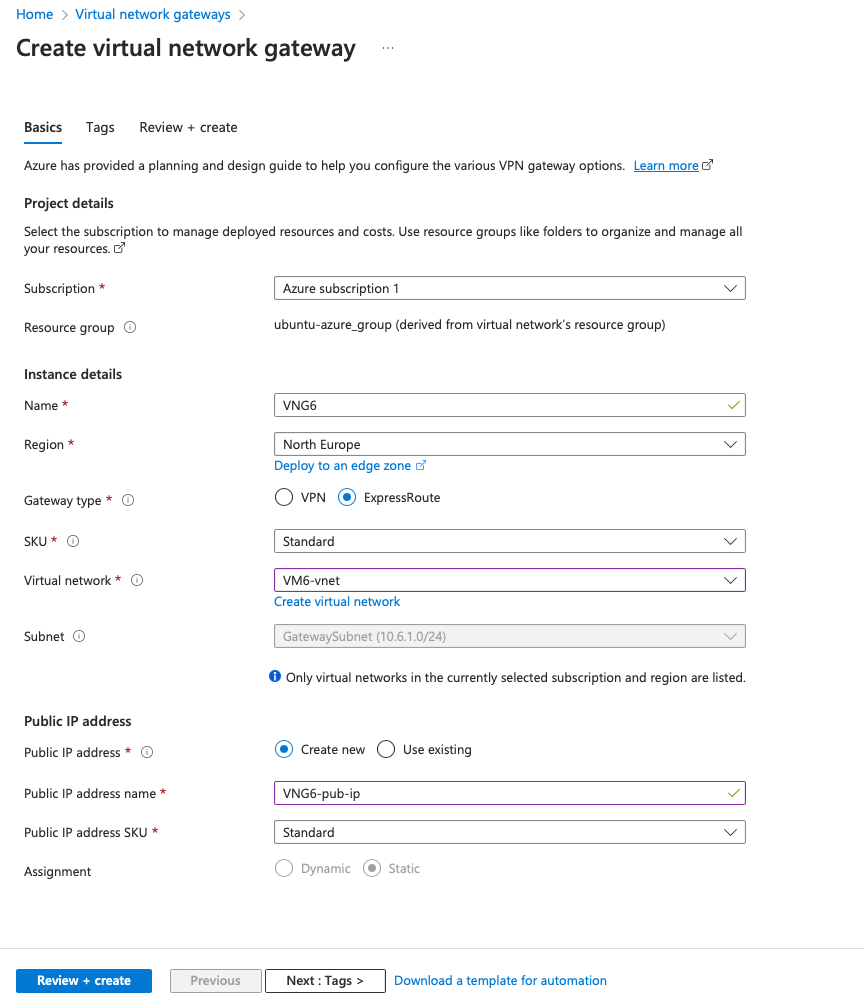864x1006 pixels.
Task: Click the Instance details heading
Action: coord(73,374)
